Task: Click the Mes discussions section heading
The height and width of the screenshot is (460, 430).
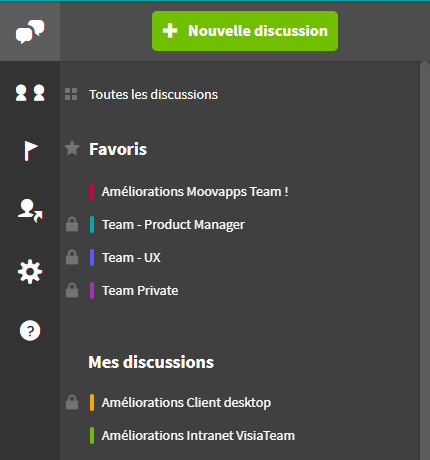Action: (x=151, y=362)
